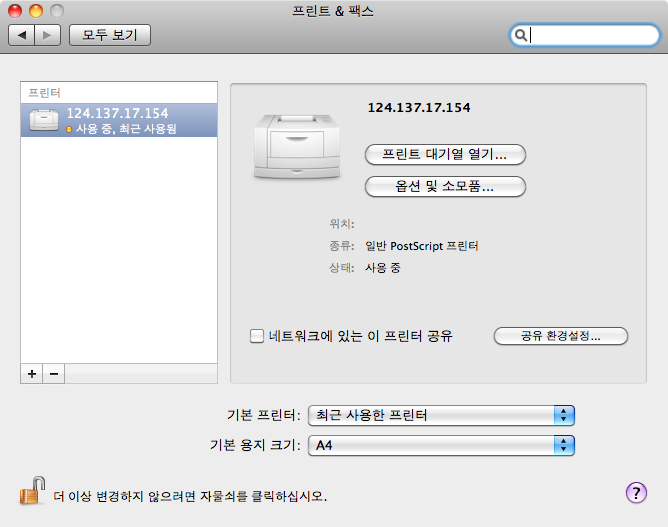Click the lock icon to prevent changes
The height and width of the screenshot is (527, 668).
33,491
